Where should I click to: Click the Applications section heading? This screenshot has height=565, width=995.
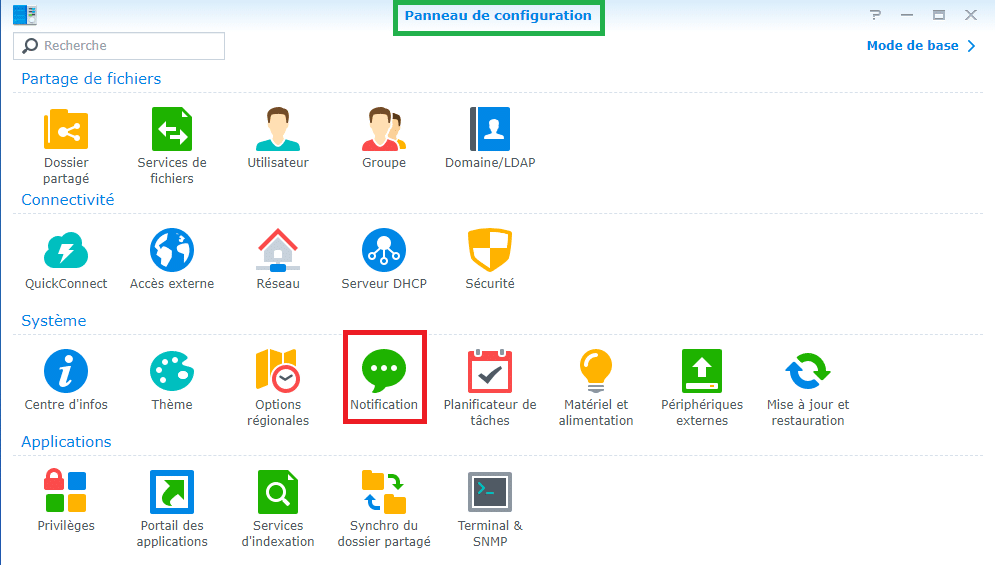point(67,441)
